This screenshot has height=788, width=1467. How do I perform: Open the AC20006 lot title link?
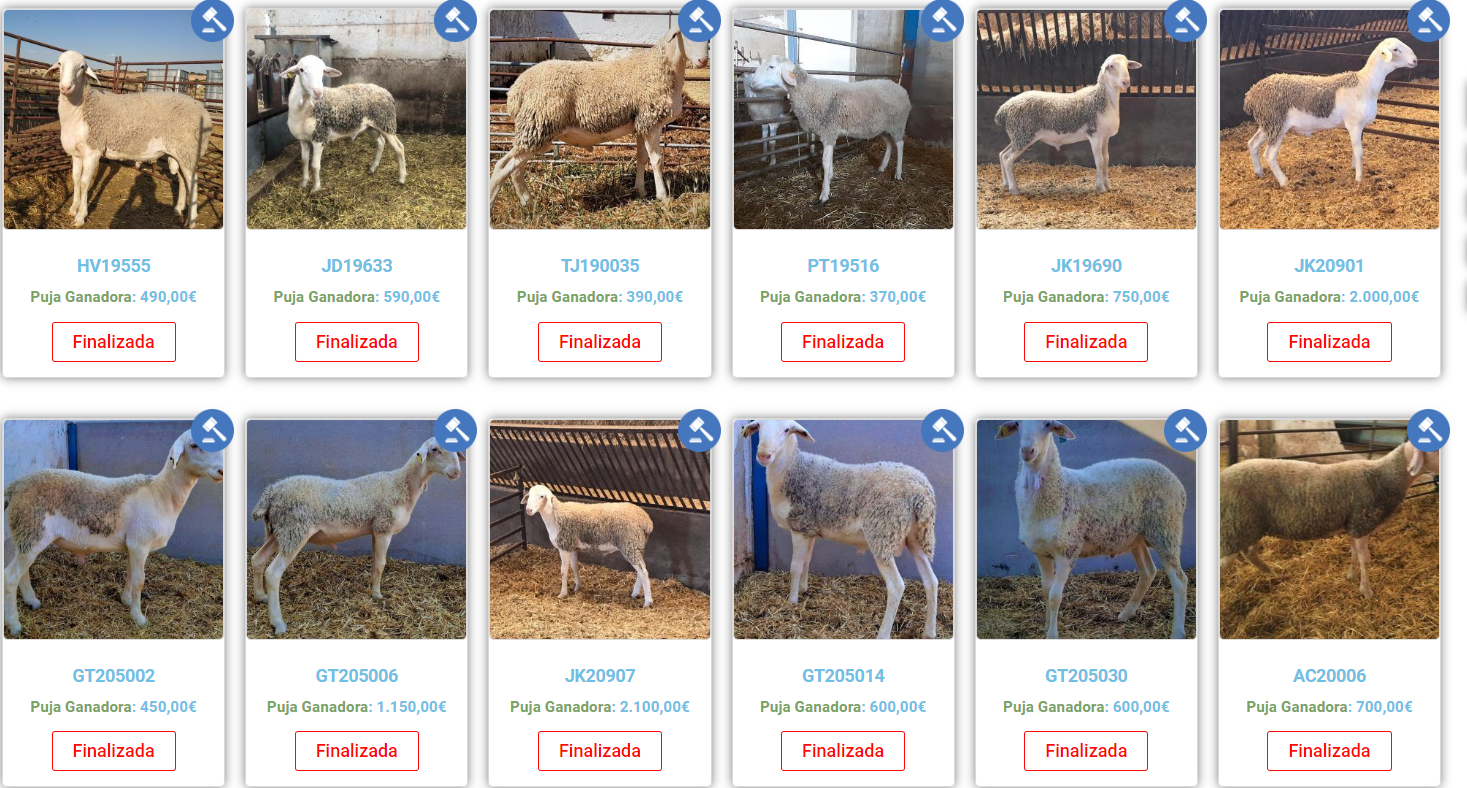pyautogui.click(x=1329, y=676)
